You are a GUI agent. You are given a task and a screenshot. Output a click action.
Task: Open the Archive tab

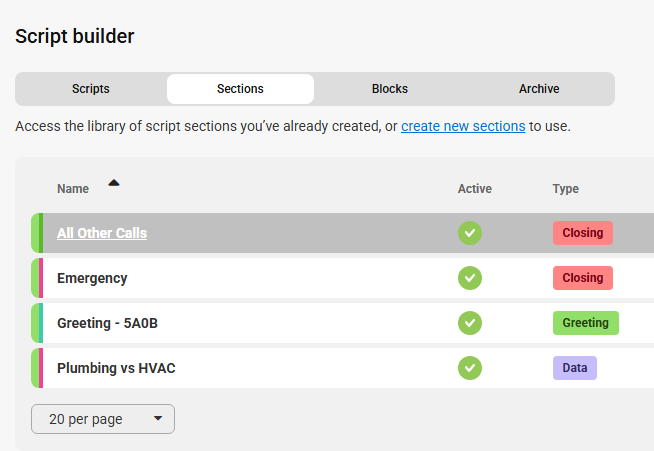pyautogui.click(x=539, y=89)
